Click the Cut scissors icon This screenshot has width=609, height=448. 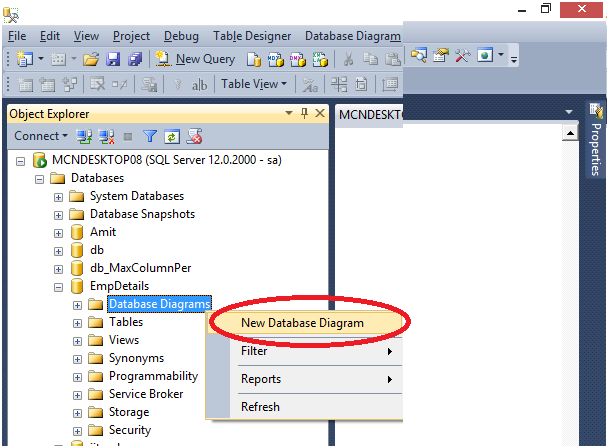[348, 59]
